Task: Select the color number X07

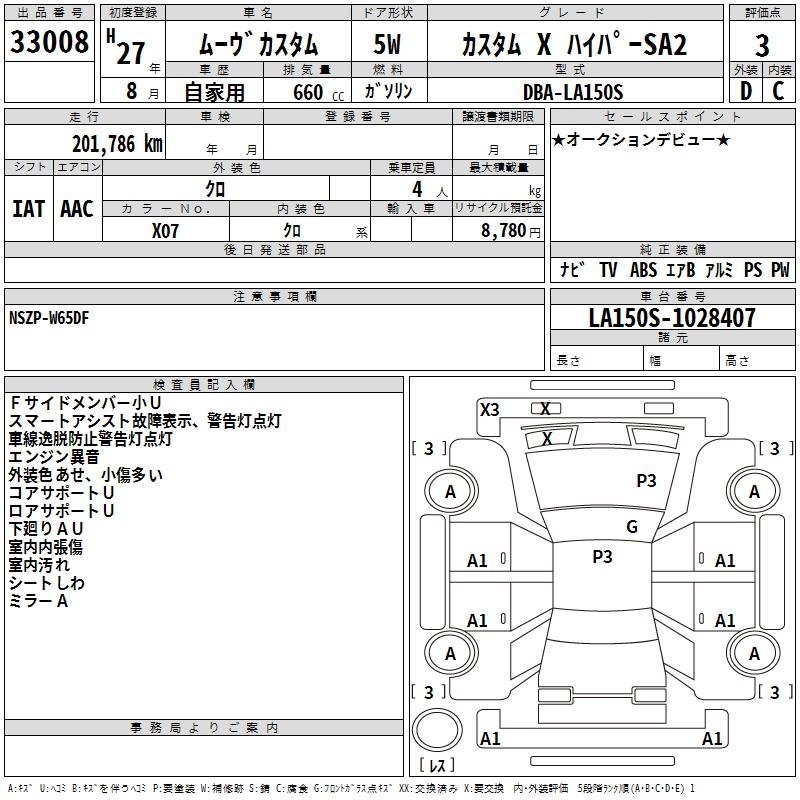Action: point(165,231)
